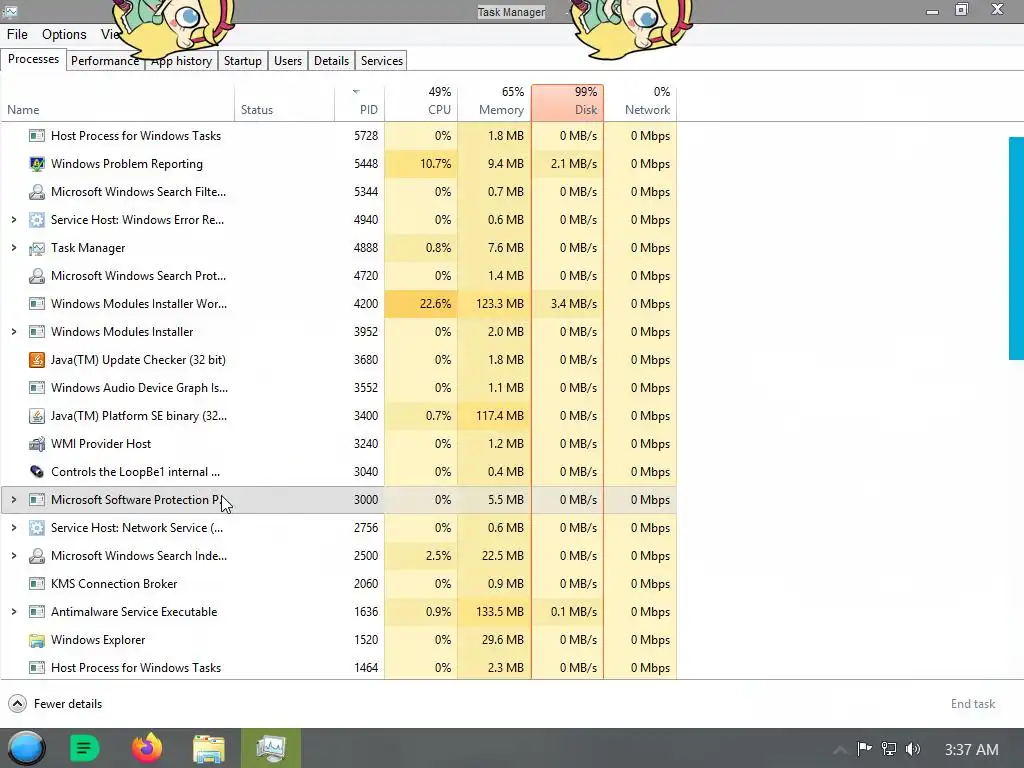Click the Java Platform SE binary icon

[x=37, y=416]
